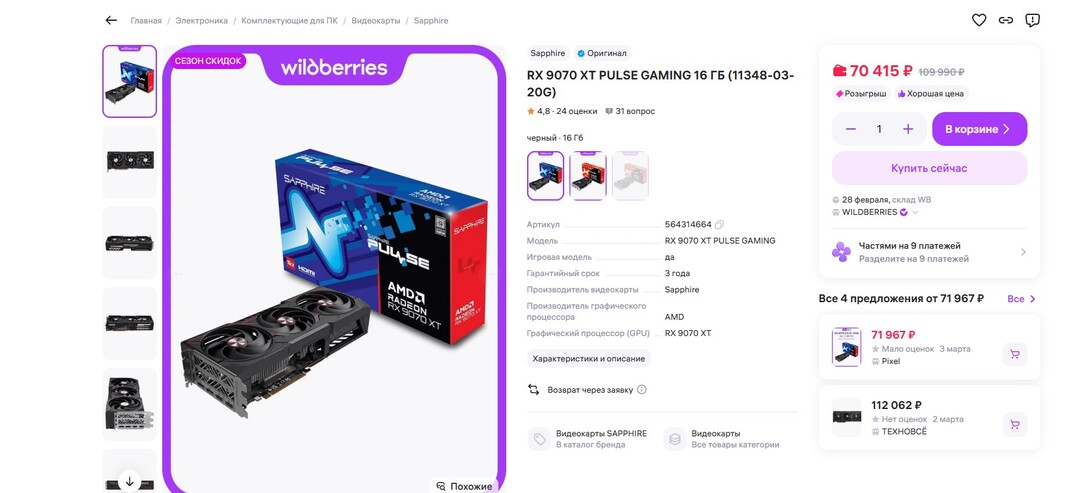Open Характеристики и описание
Image resolution: width=1090 pixels, height=493 pixels.
click(x=588, y=359)
